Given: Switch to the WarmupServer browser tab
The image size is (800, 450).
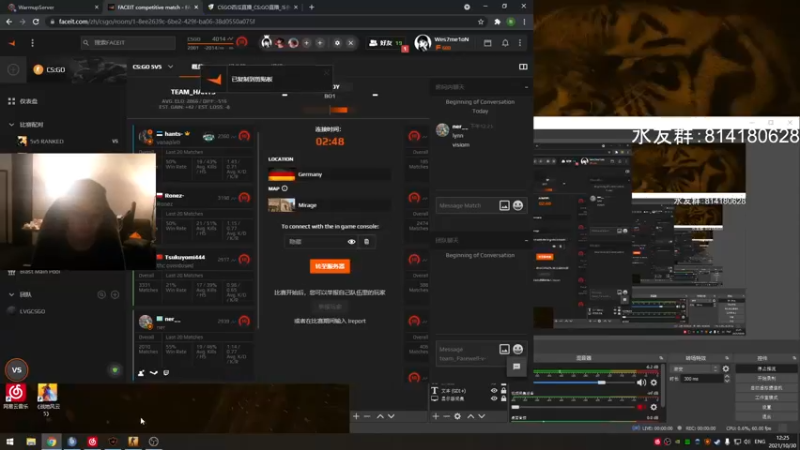Looking at the screenshot, I should (52, 7).
